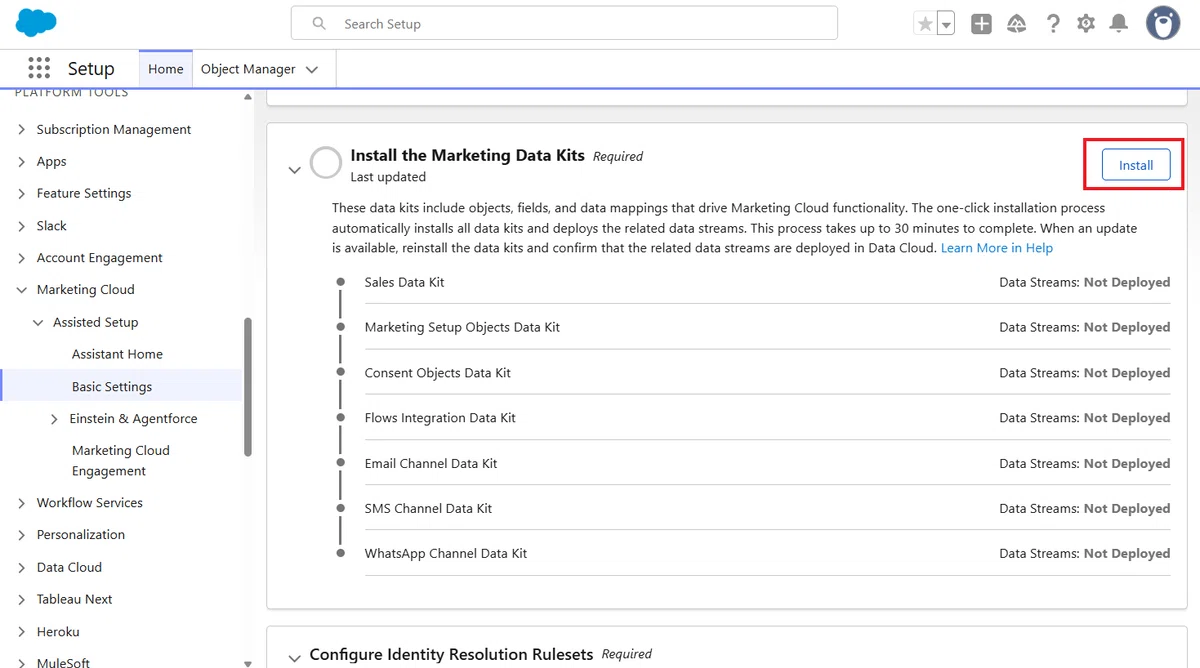Click the sidebar scroll up arrow

click(248, 97)
